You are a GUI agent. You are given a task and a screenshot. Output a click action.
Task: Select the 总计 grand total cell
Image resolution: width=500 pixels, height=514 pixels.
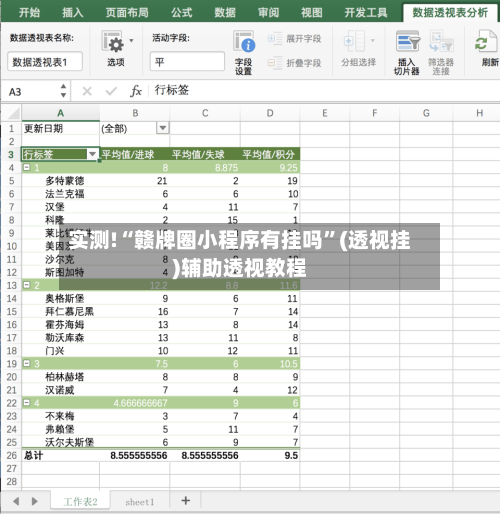pos(61,455)
